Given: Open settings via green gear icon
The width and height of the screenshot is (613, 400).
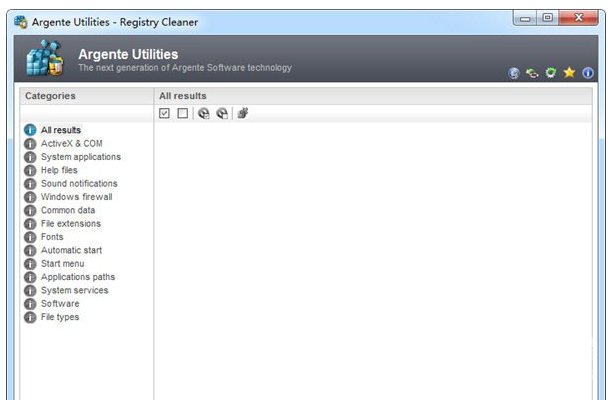Looking at the screenshot, I should (551, 73).
